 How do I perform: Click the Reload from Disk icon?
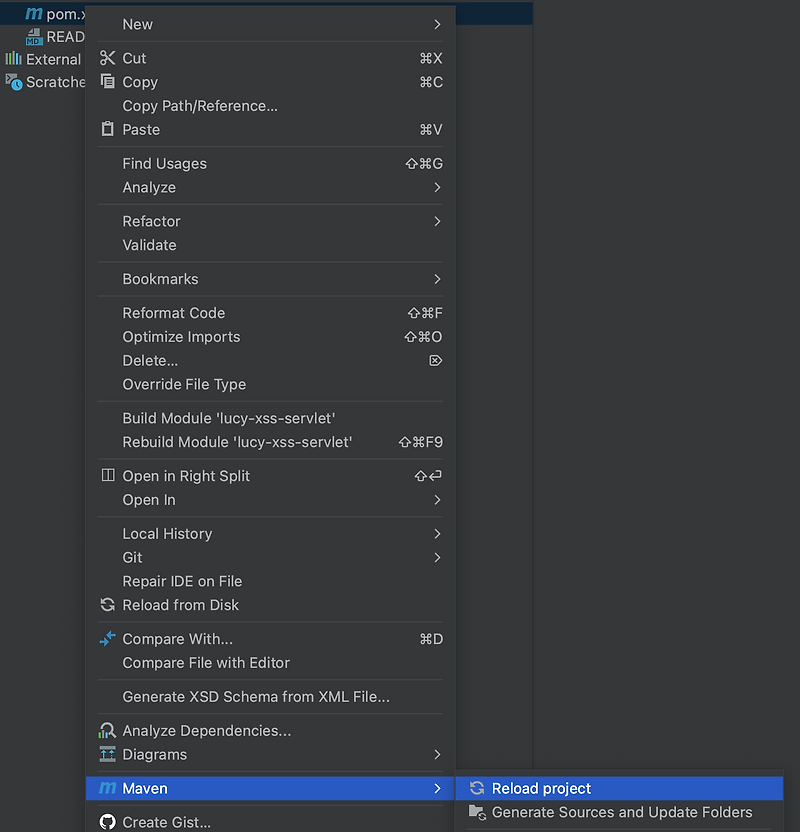click(x=108, y=605)
